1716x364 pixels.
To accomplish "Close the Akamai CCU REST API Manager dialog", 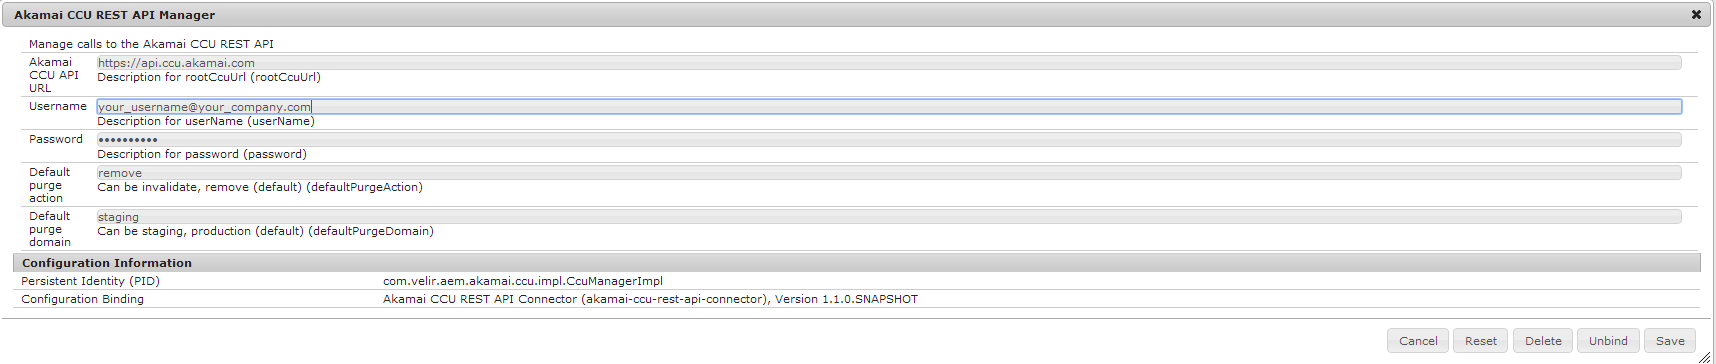I will coord(1696,15).
